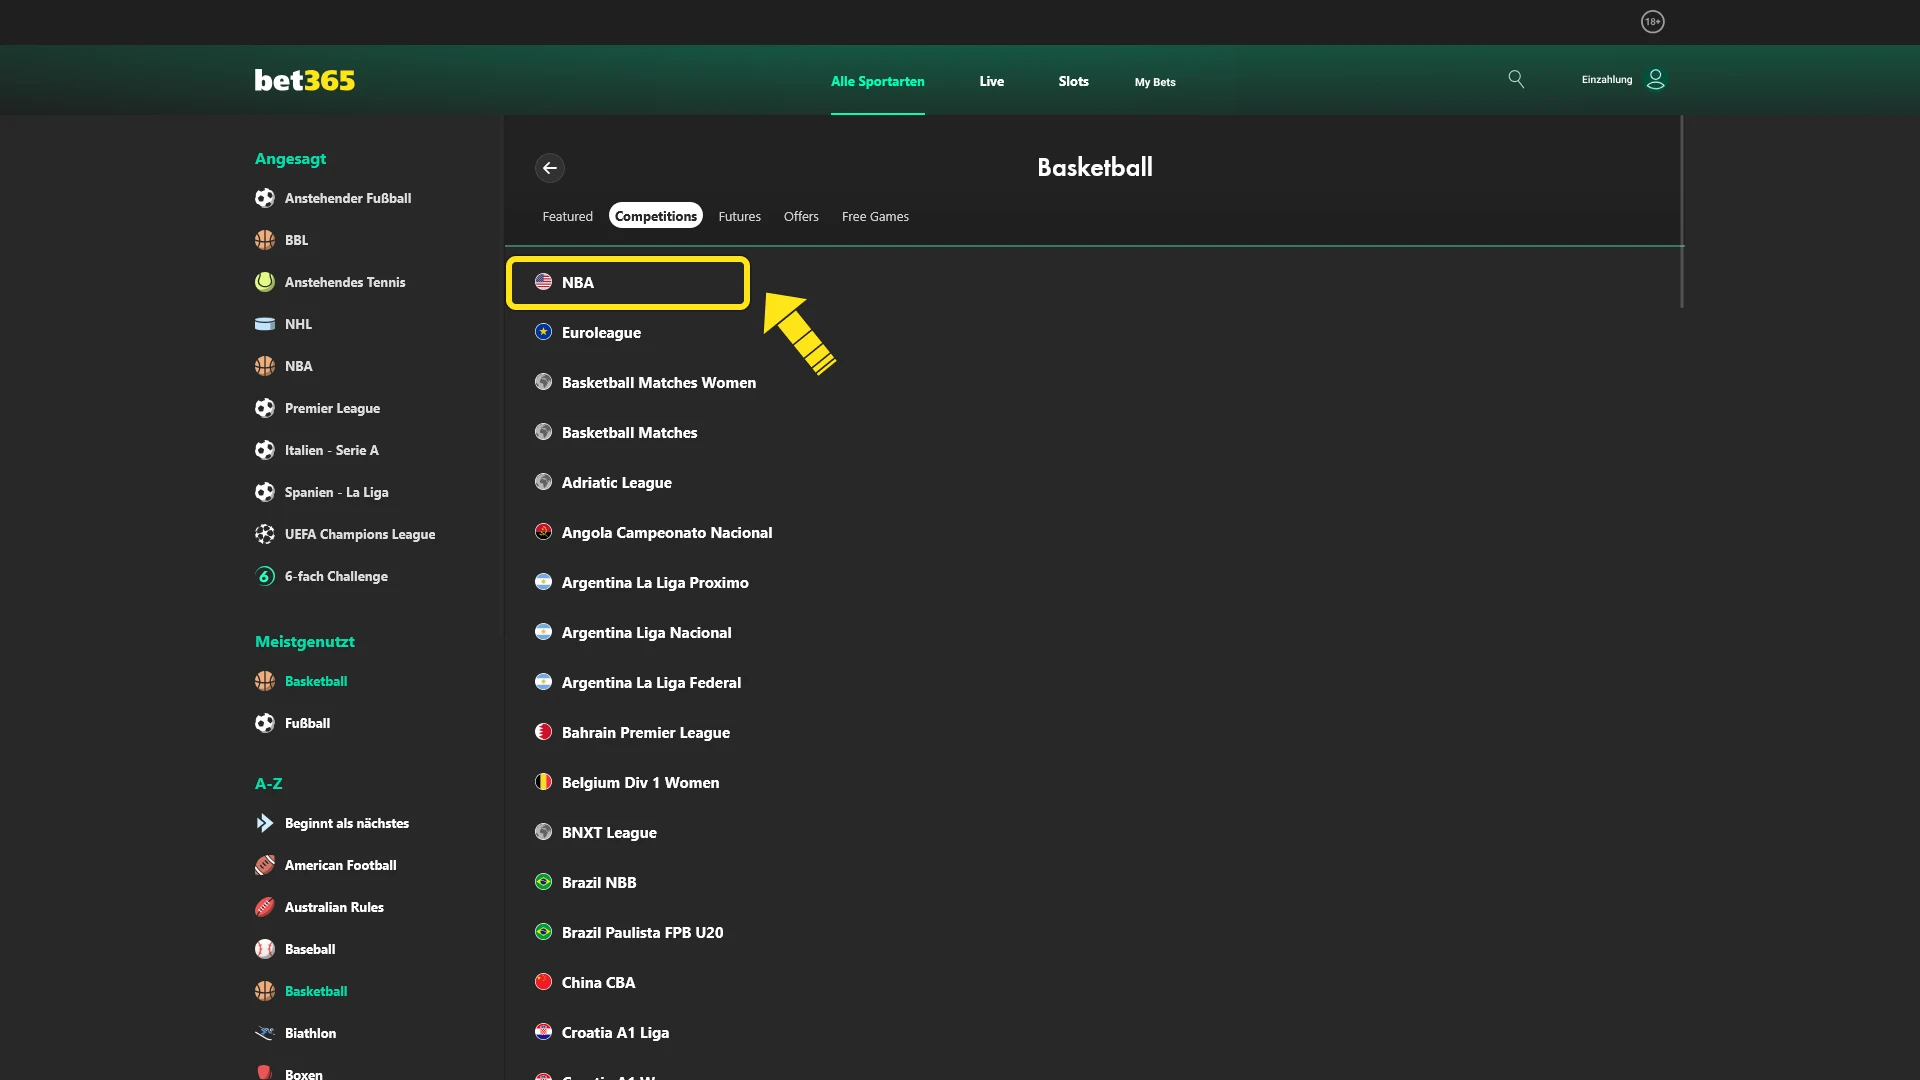Viewport: 1920px width, 1080px height.
Task: Open the account menu via the user icon
Action: tap(1655, 79)
